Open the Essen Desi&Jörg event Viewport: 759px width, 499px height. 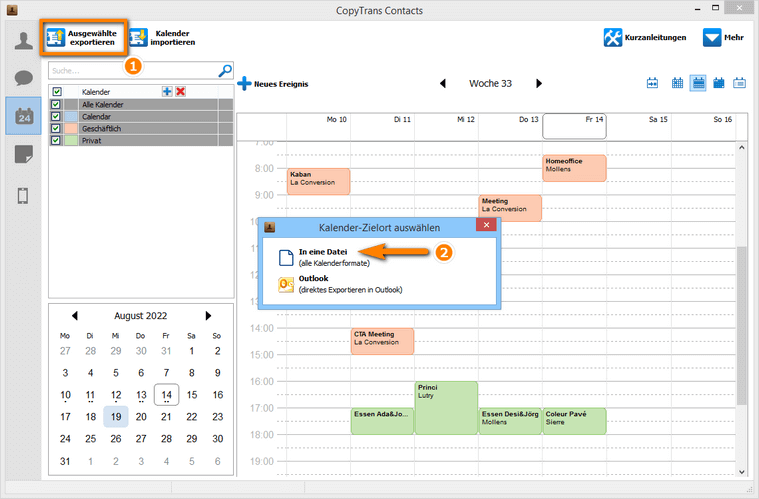point(510,421)
